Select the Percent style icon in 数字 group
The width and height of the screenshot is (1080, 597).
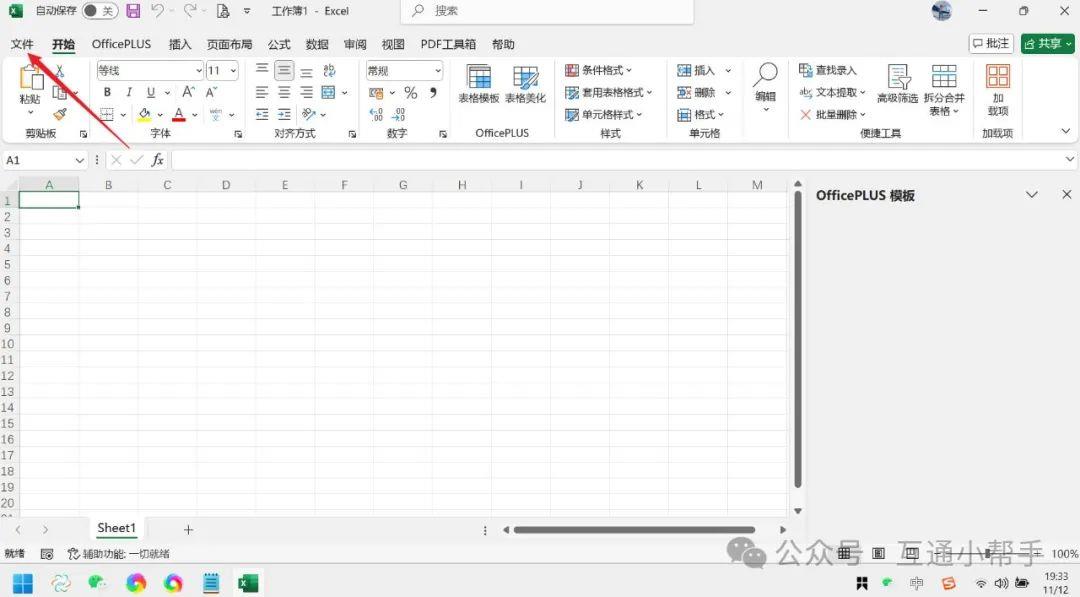click(x=410, y=92)
